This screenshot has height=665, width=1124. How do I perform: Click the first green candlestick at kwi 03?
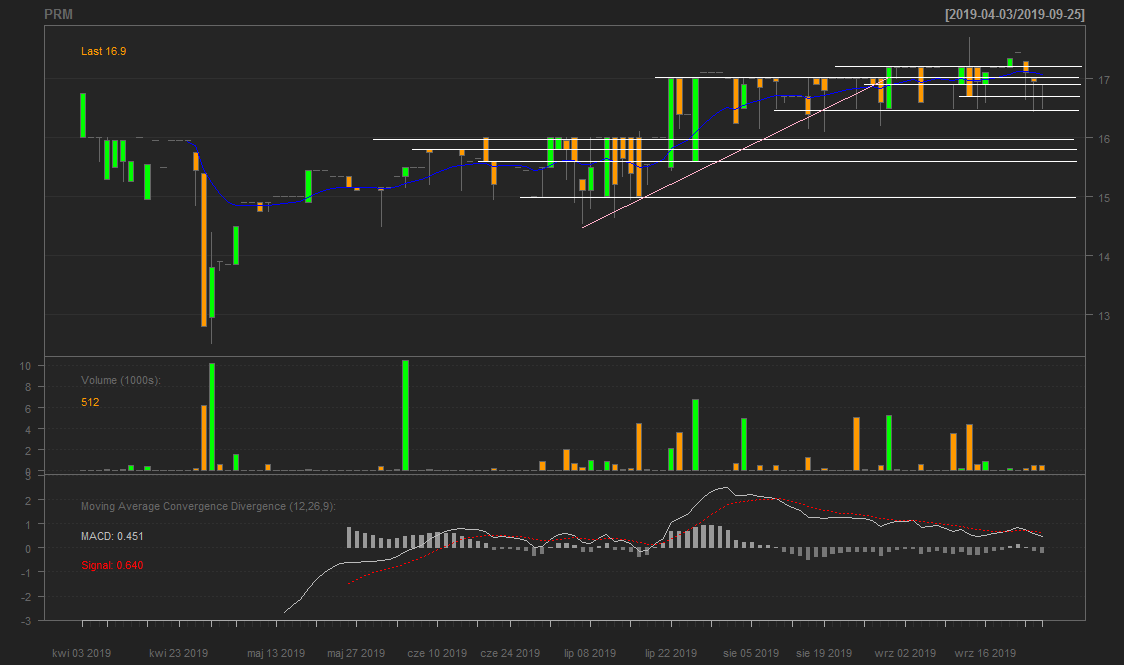click(x=83, y=115)
